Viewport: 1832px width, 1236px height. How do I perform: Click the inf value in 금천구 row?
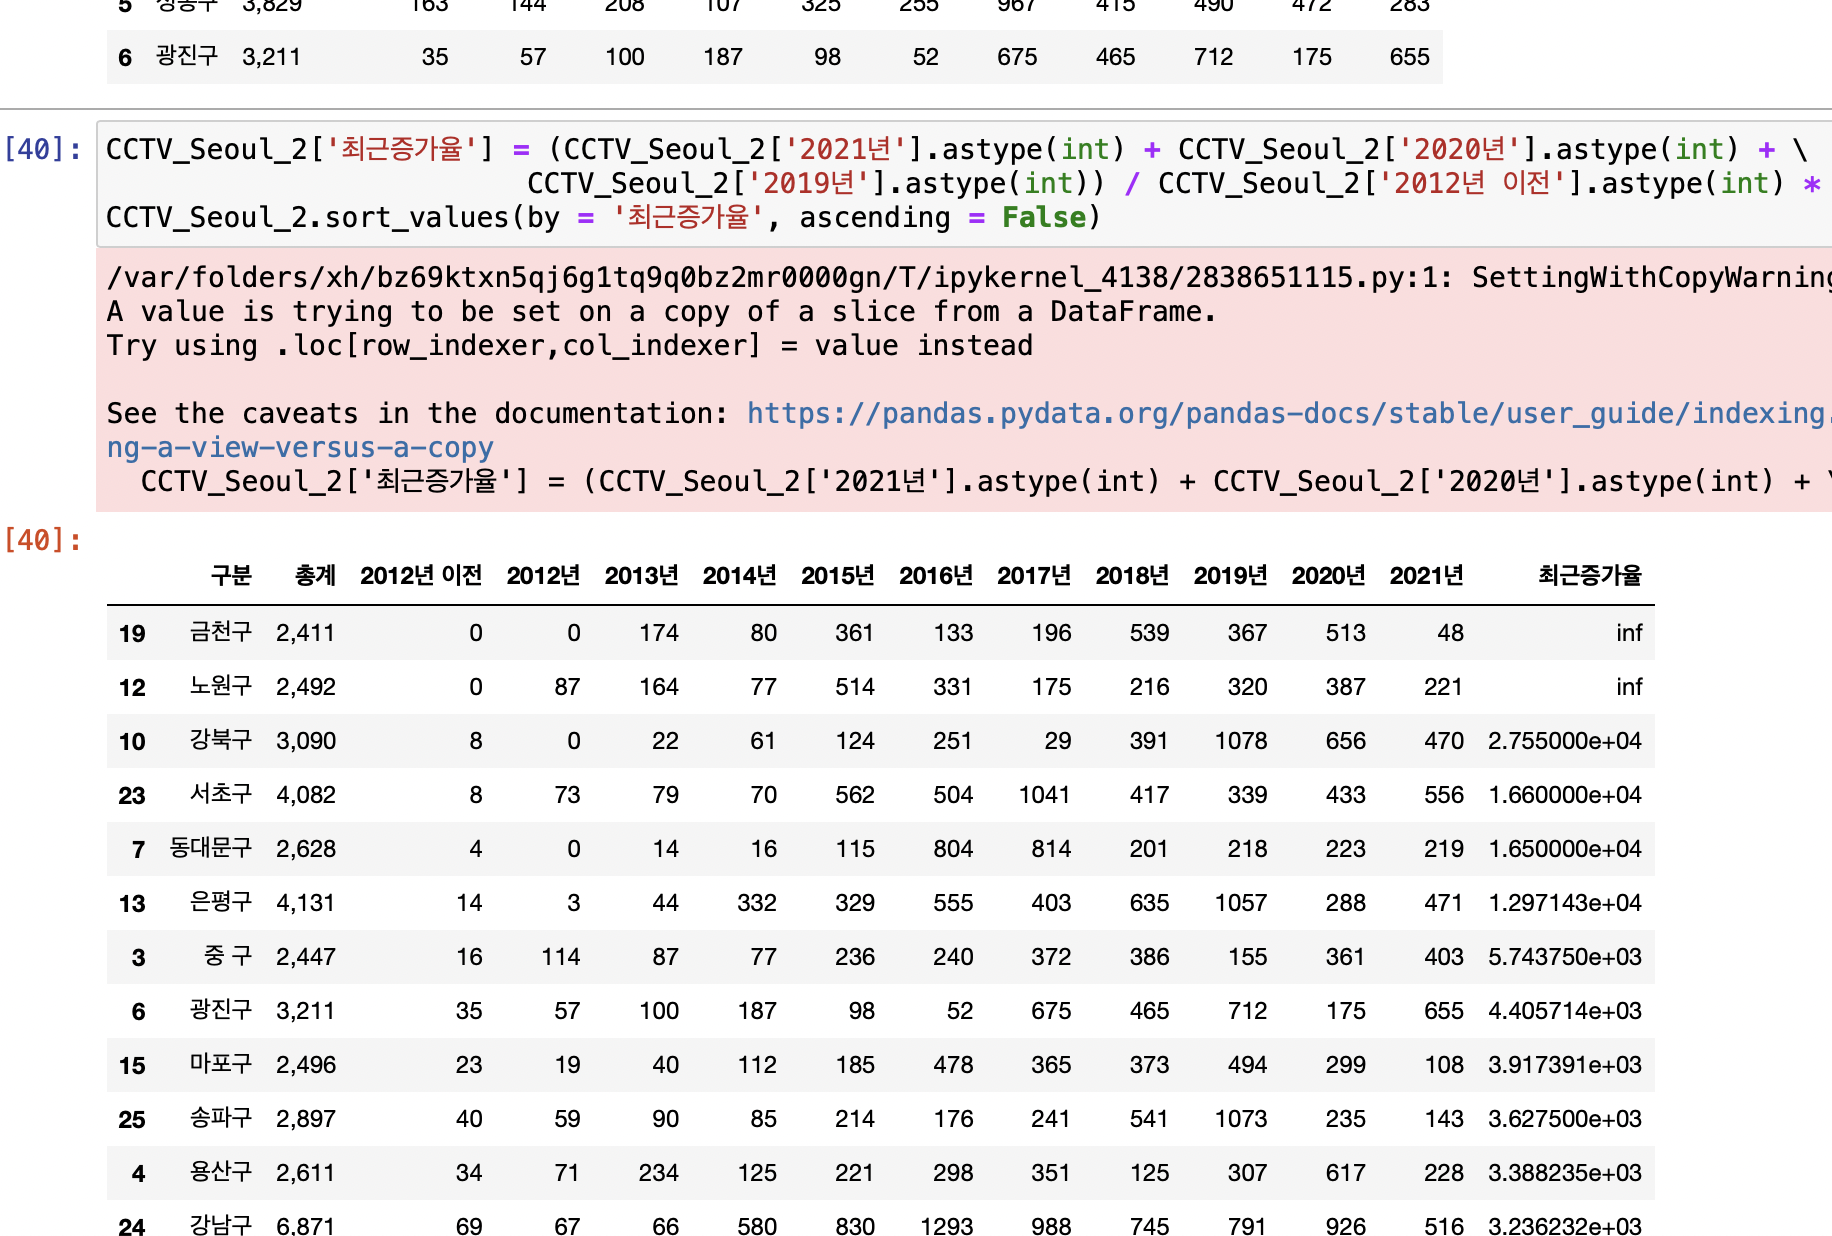1629,633
